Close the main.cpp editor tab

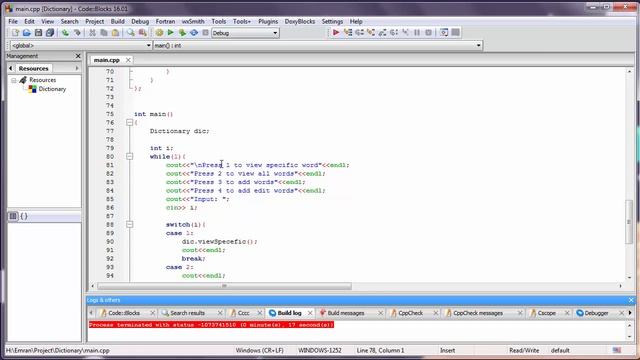click(128, 60)
